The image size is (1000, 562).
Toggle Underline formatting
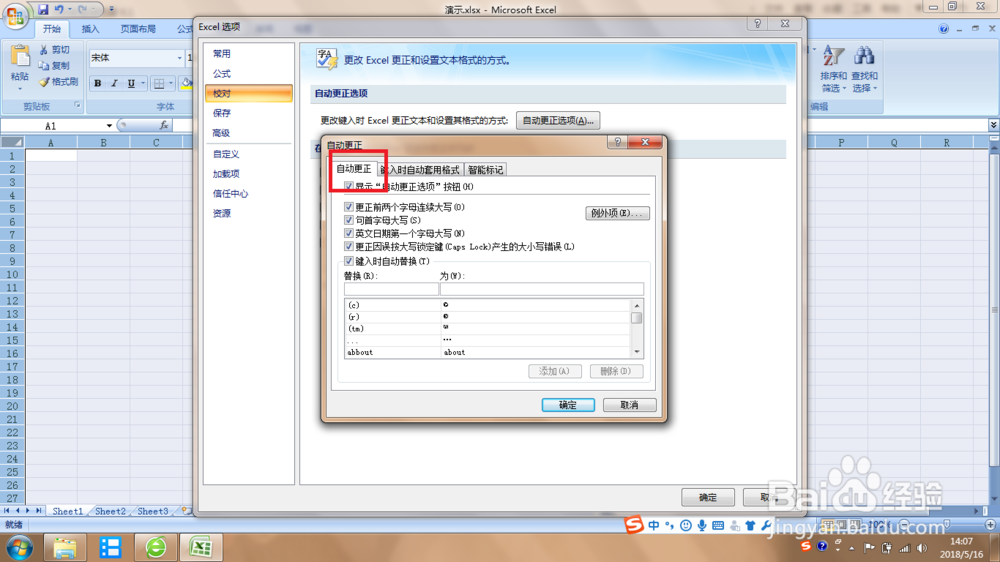click(131, 84)
